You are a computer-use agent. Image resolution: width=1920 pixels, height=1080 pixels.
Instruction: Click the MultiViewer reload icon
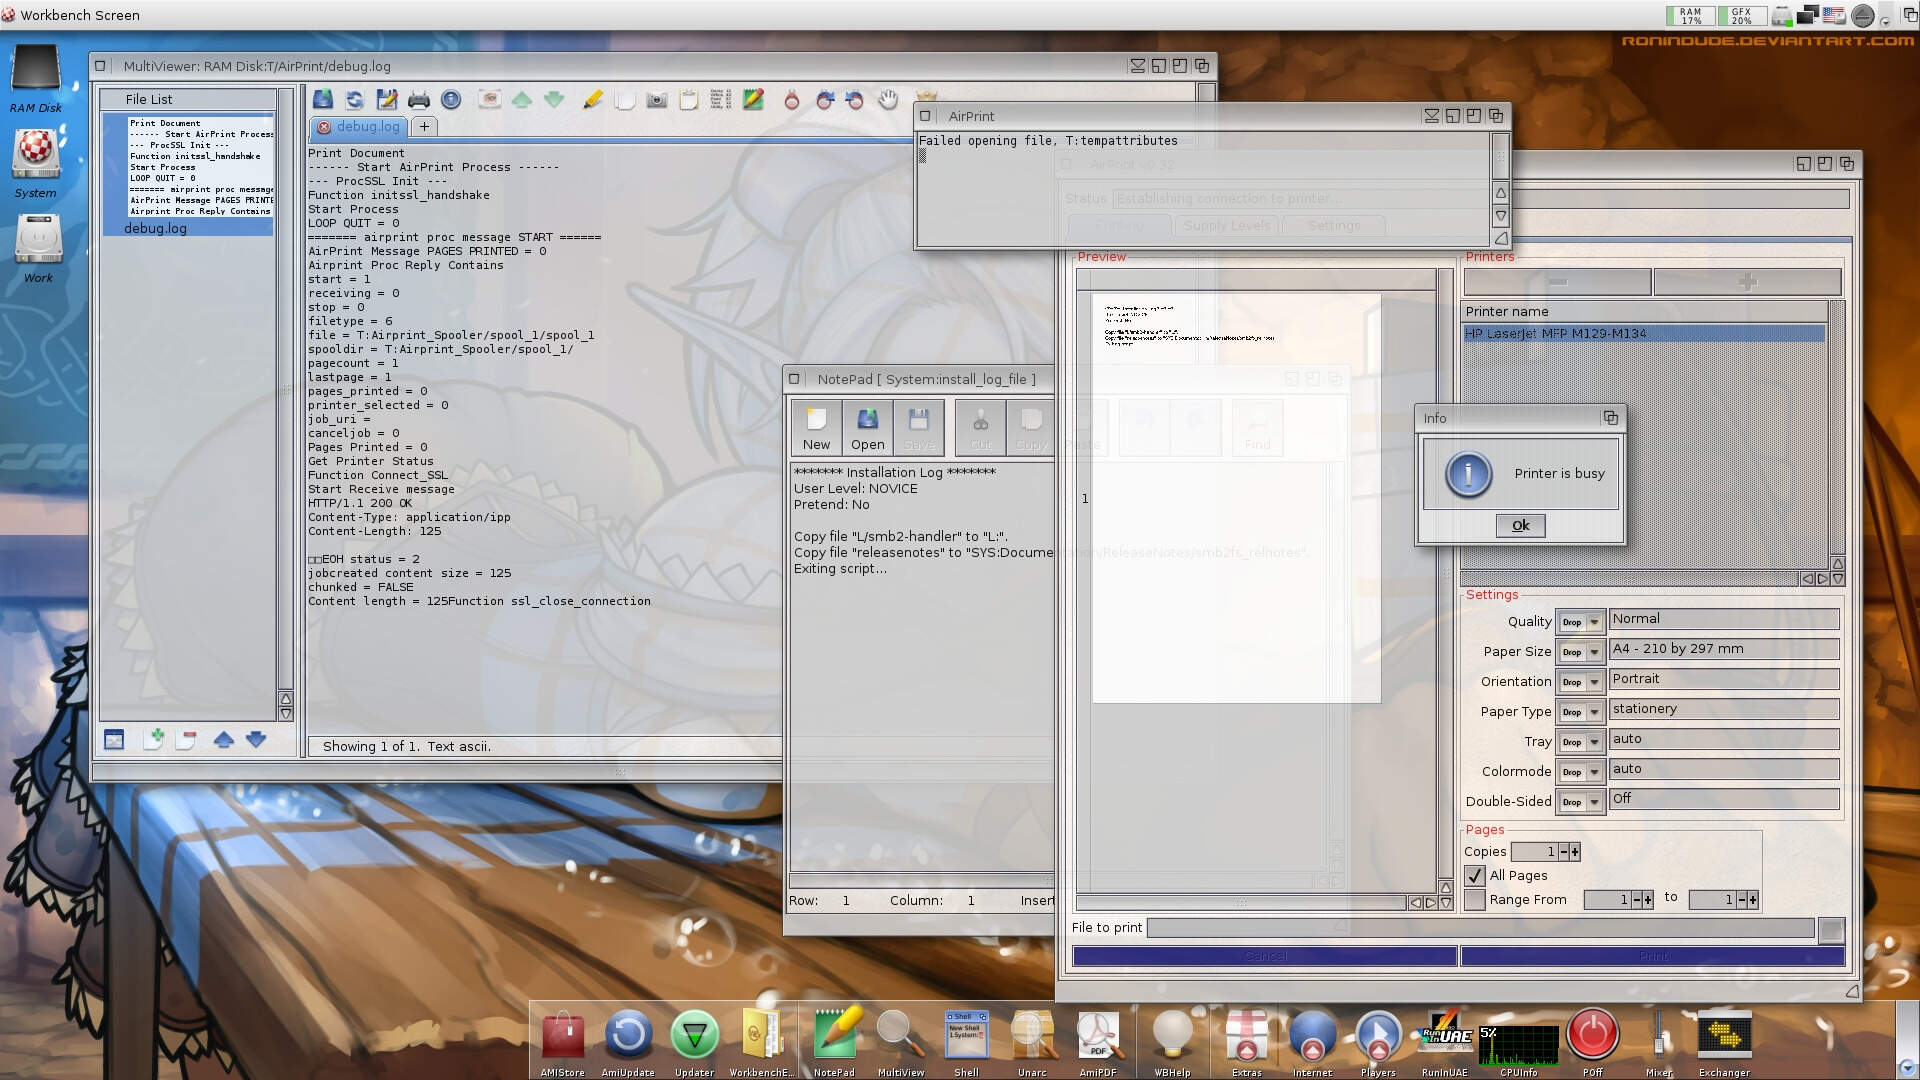[x=355, y=99]
